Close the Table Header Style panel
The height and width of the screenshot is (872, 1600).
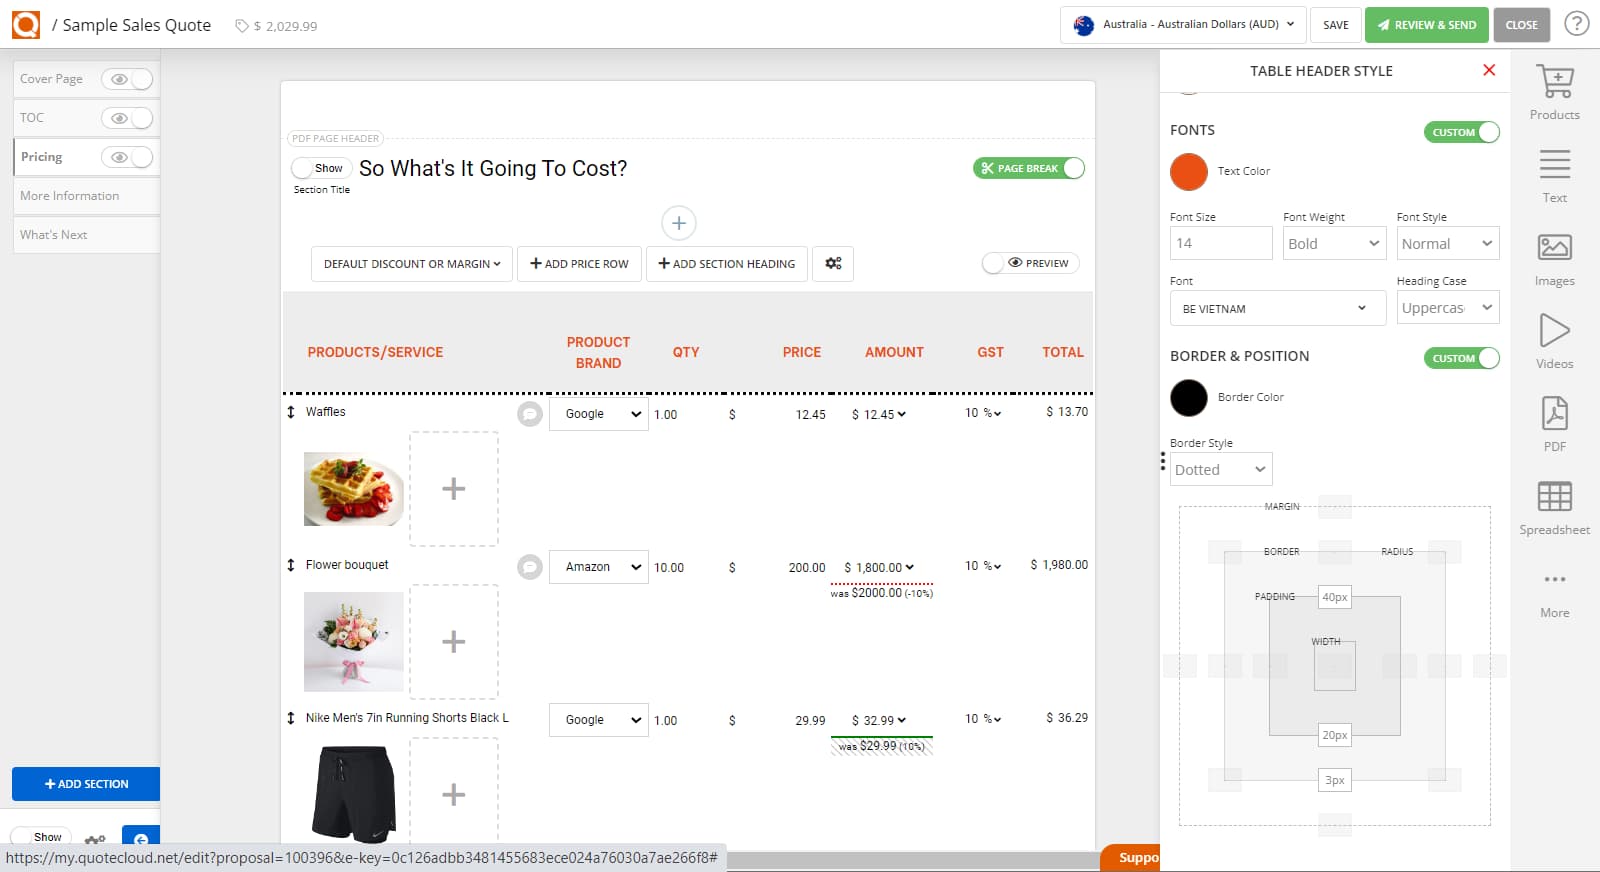click(1489, 70)
